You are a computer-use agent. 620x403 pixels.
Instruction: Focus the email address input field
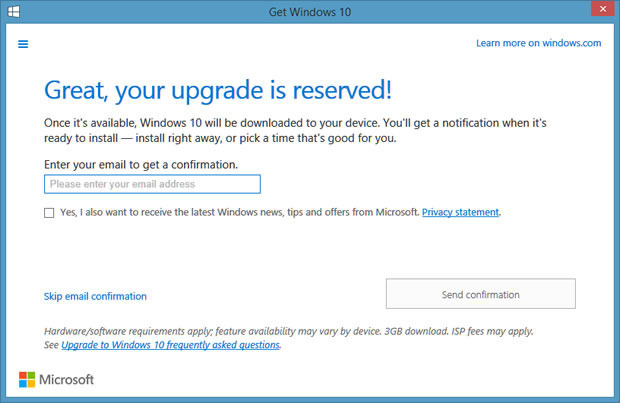coord(152,184)
